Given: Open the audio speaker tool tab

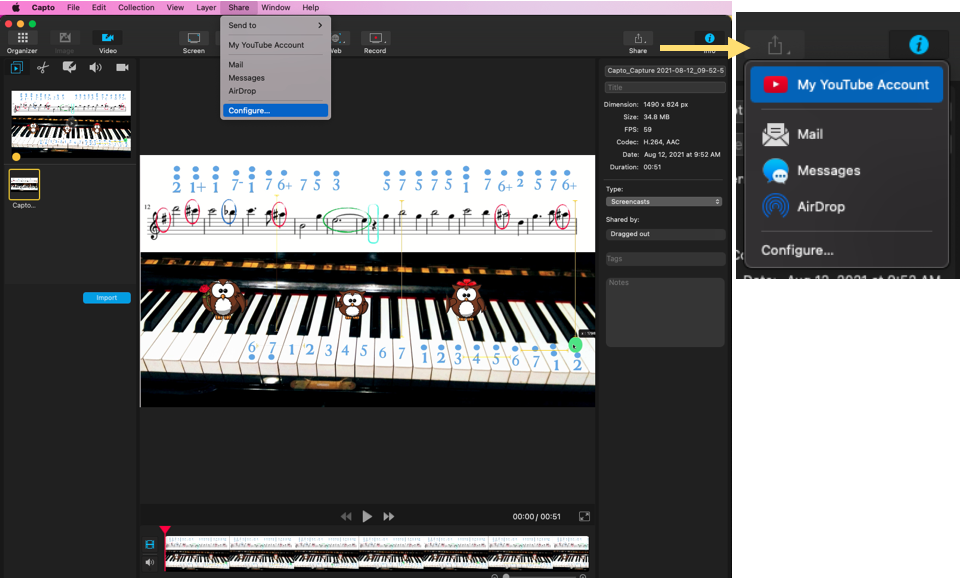Looking at the screenshot, I should click(95, 68).
